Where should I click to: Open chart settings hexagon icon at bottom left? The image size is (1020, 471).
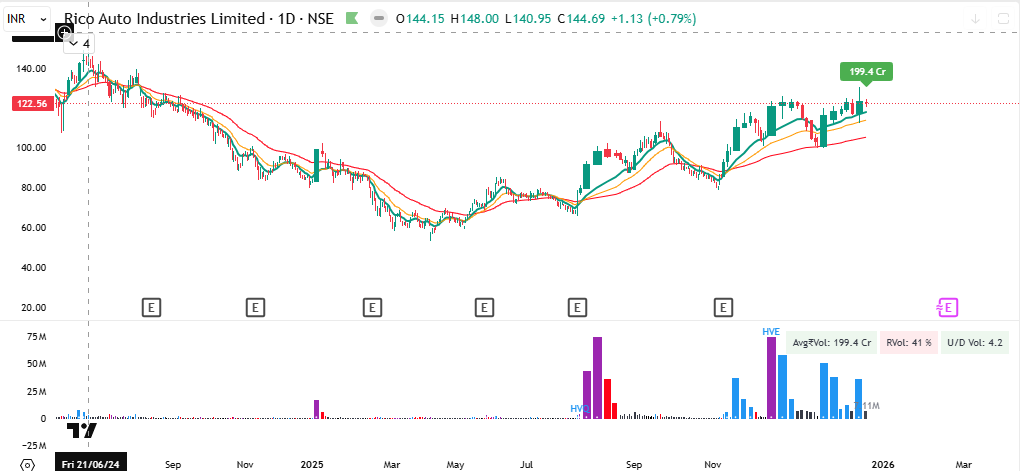pos(27,464)
